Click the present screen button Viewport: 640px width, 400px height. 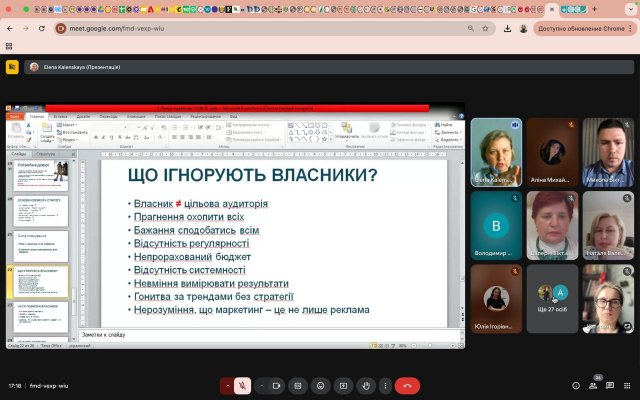pyautogui.click(x=343, y=385)
